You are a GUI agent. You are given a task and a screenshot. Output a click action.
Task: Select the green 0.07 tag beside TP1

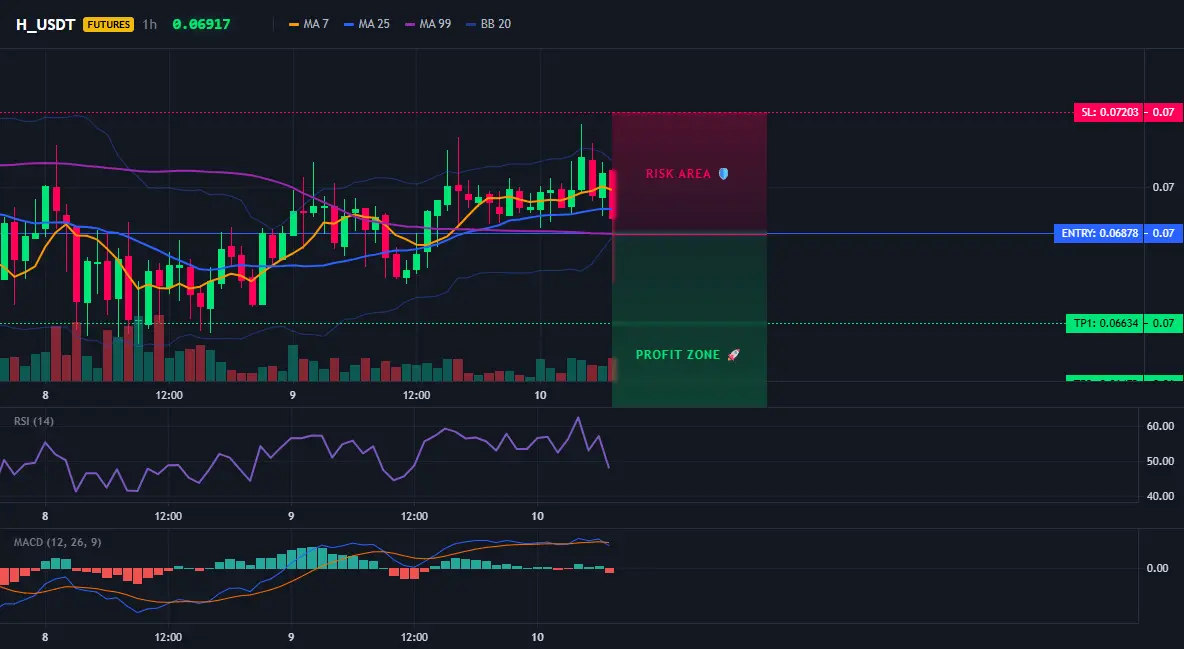tap(1163, 323)
